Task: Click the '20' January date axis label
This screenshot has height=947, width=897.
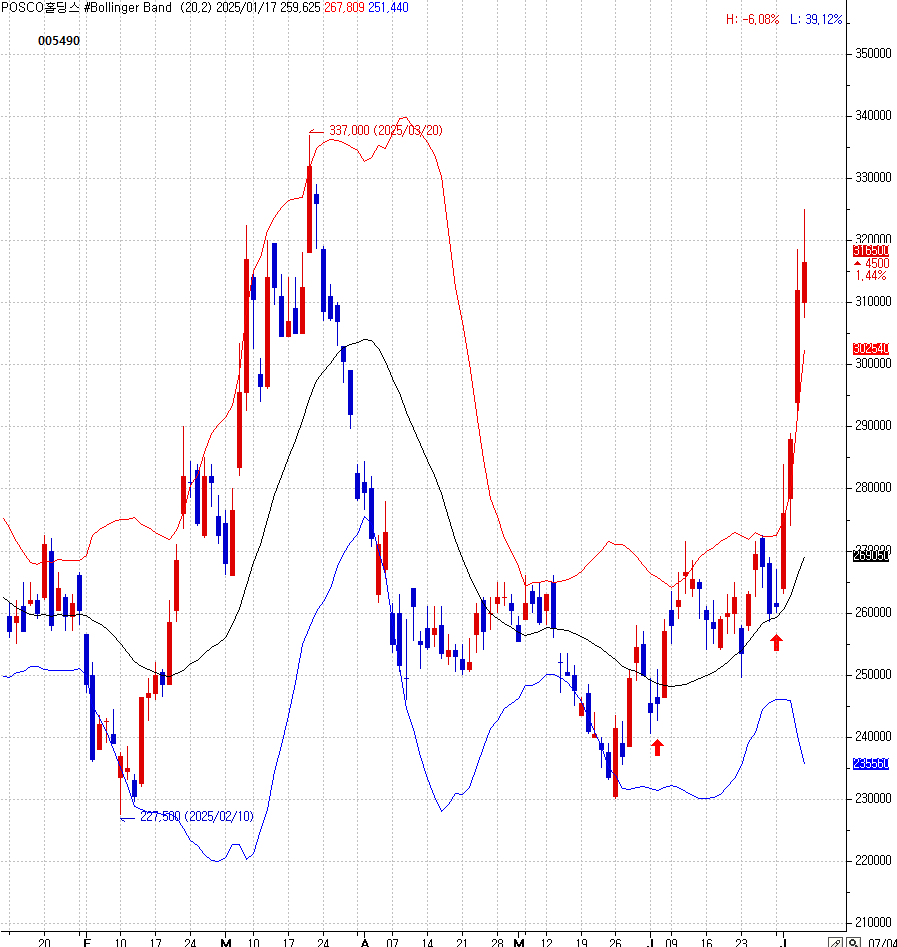Action: [x=44, y=942]
